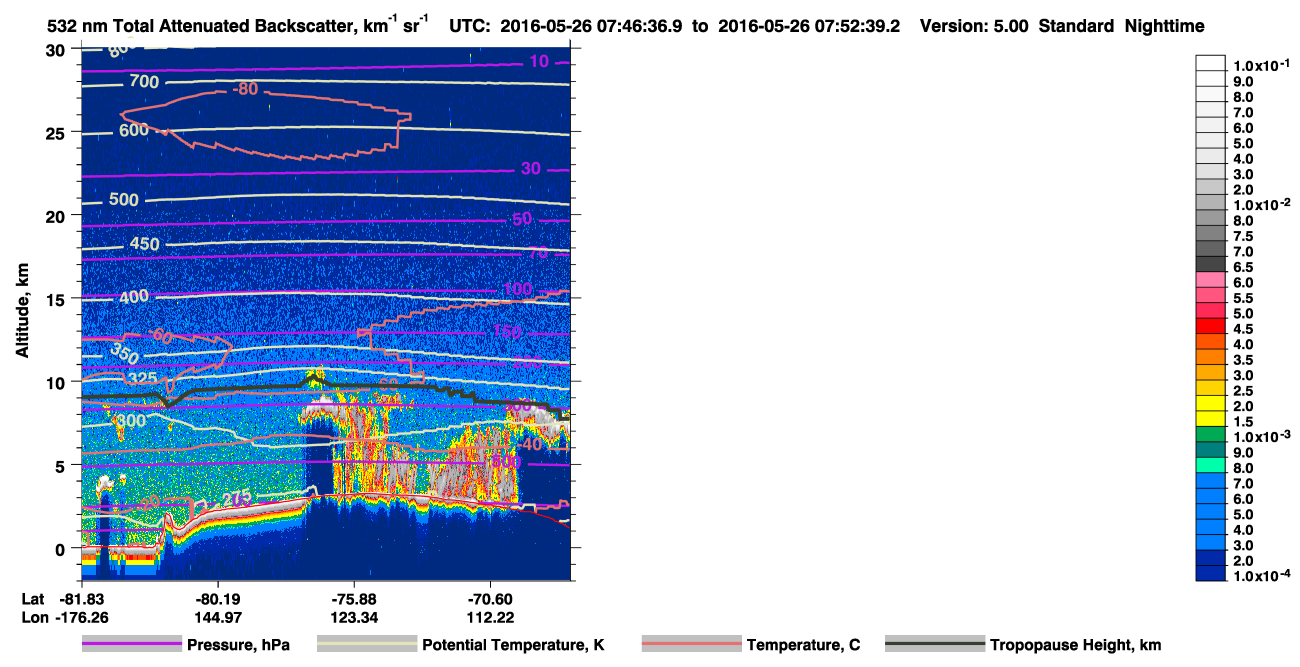The width and height of the screenshot is (1300, 667).
Task: Click the altitude tick label 15
Action: pos(57,299)
